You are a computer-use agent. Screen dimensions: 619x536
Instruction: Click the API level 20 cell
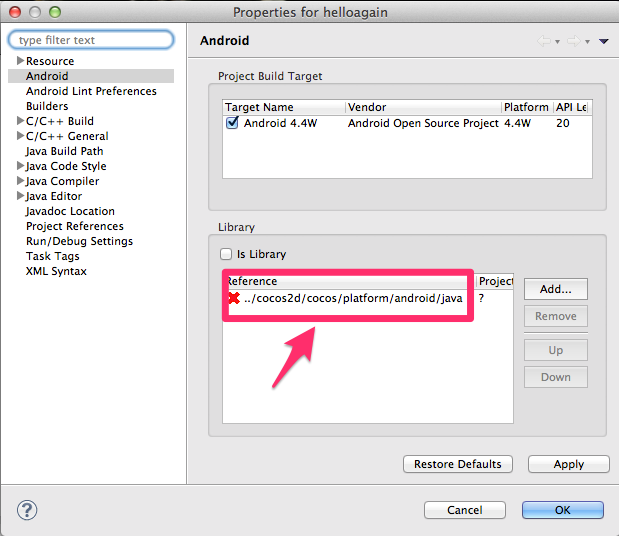tap(563, 123)
